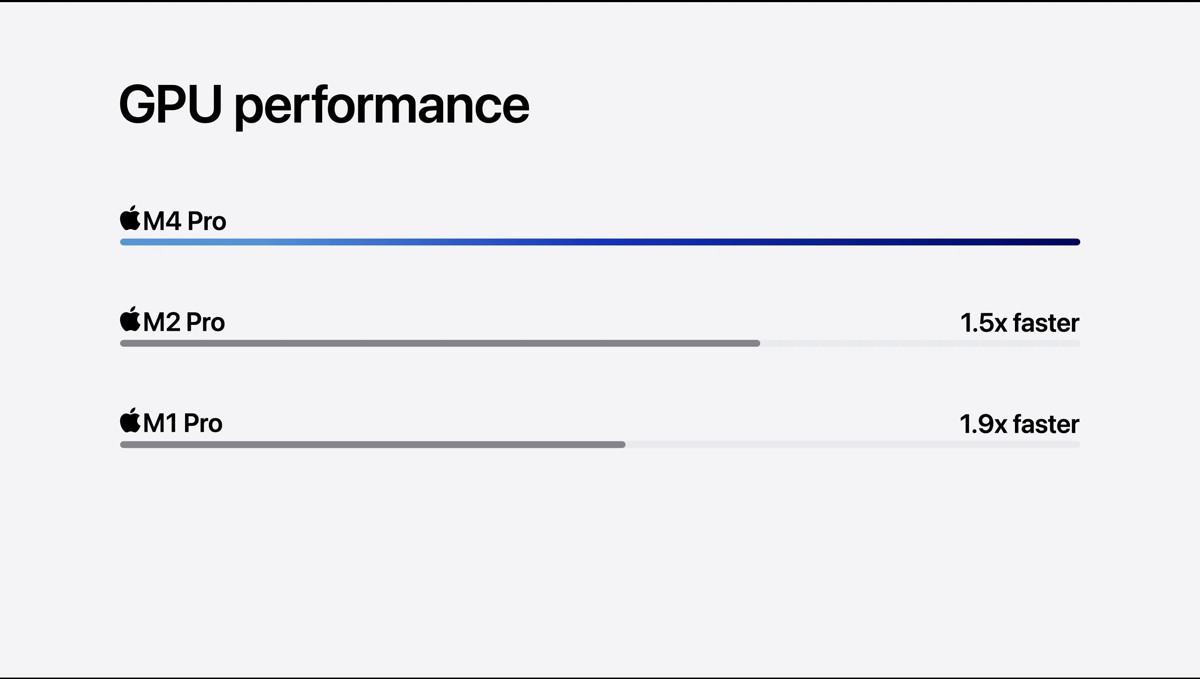Click the M1 Pro text label

[x=183, y=423]
